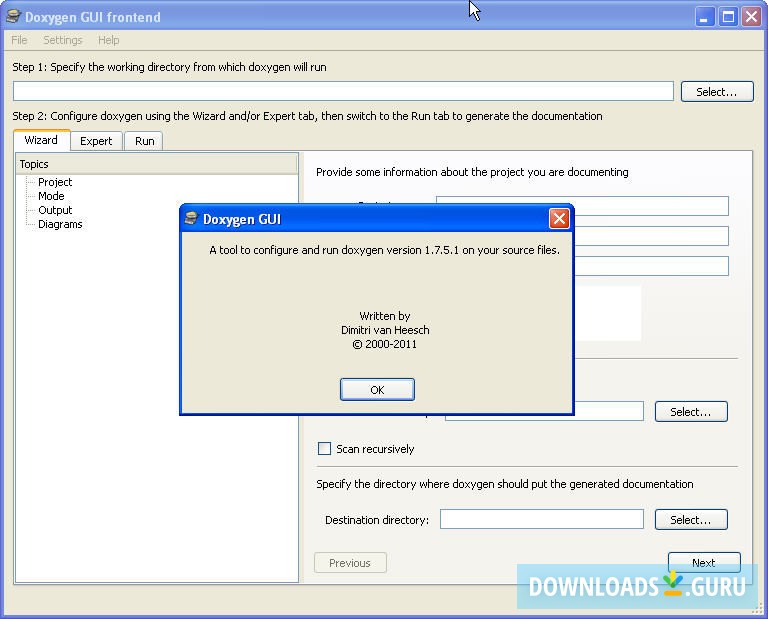768x619 pixels.
Task: Close the Doxygen GUI about dialog
Action: (559, 218)
